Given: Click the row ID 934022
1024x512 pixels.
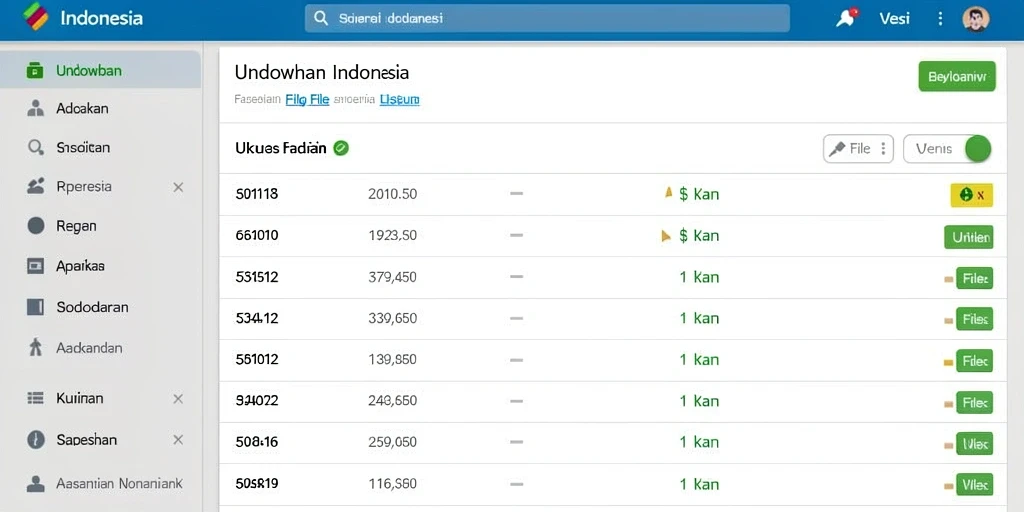Looking at the screenshot, I should click(x=257, y=400).
